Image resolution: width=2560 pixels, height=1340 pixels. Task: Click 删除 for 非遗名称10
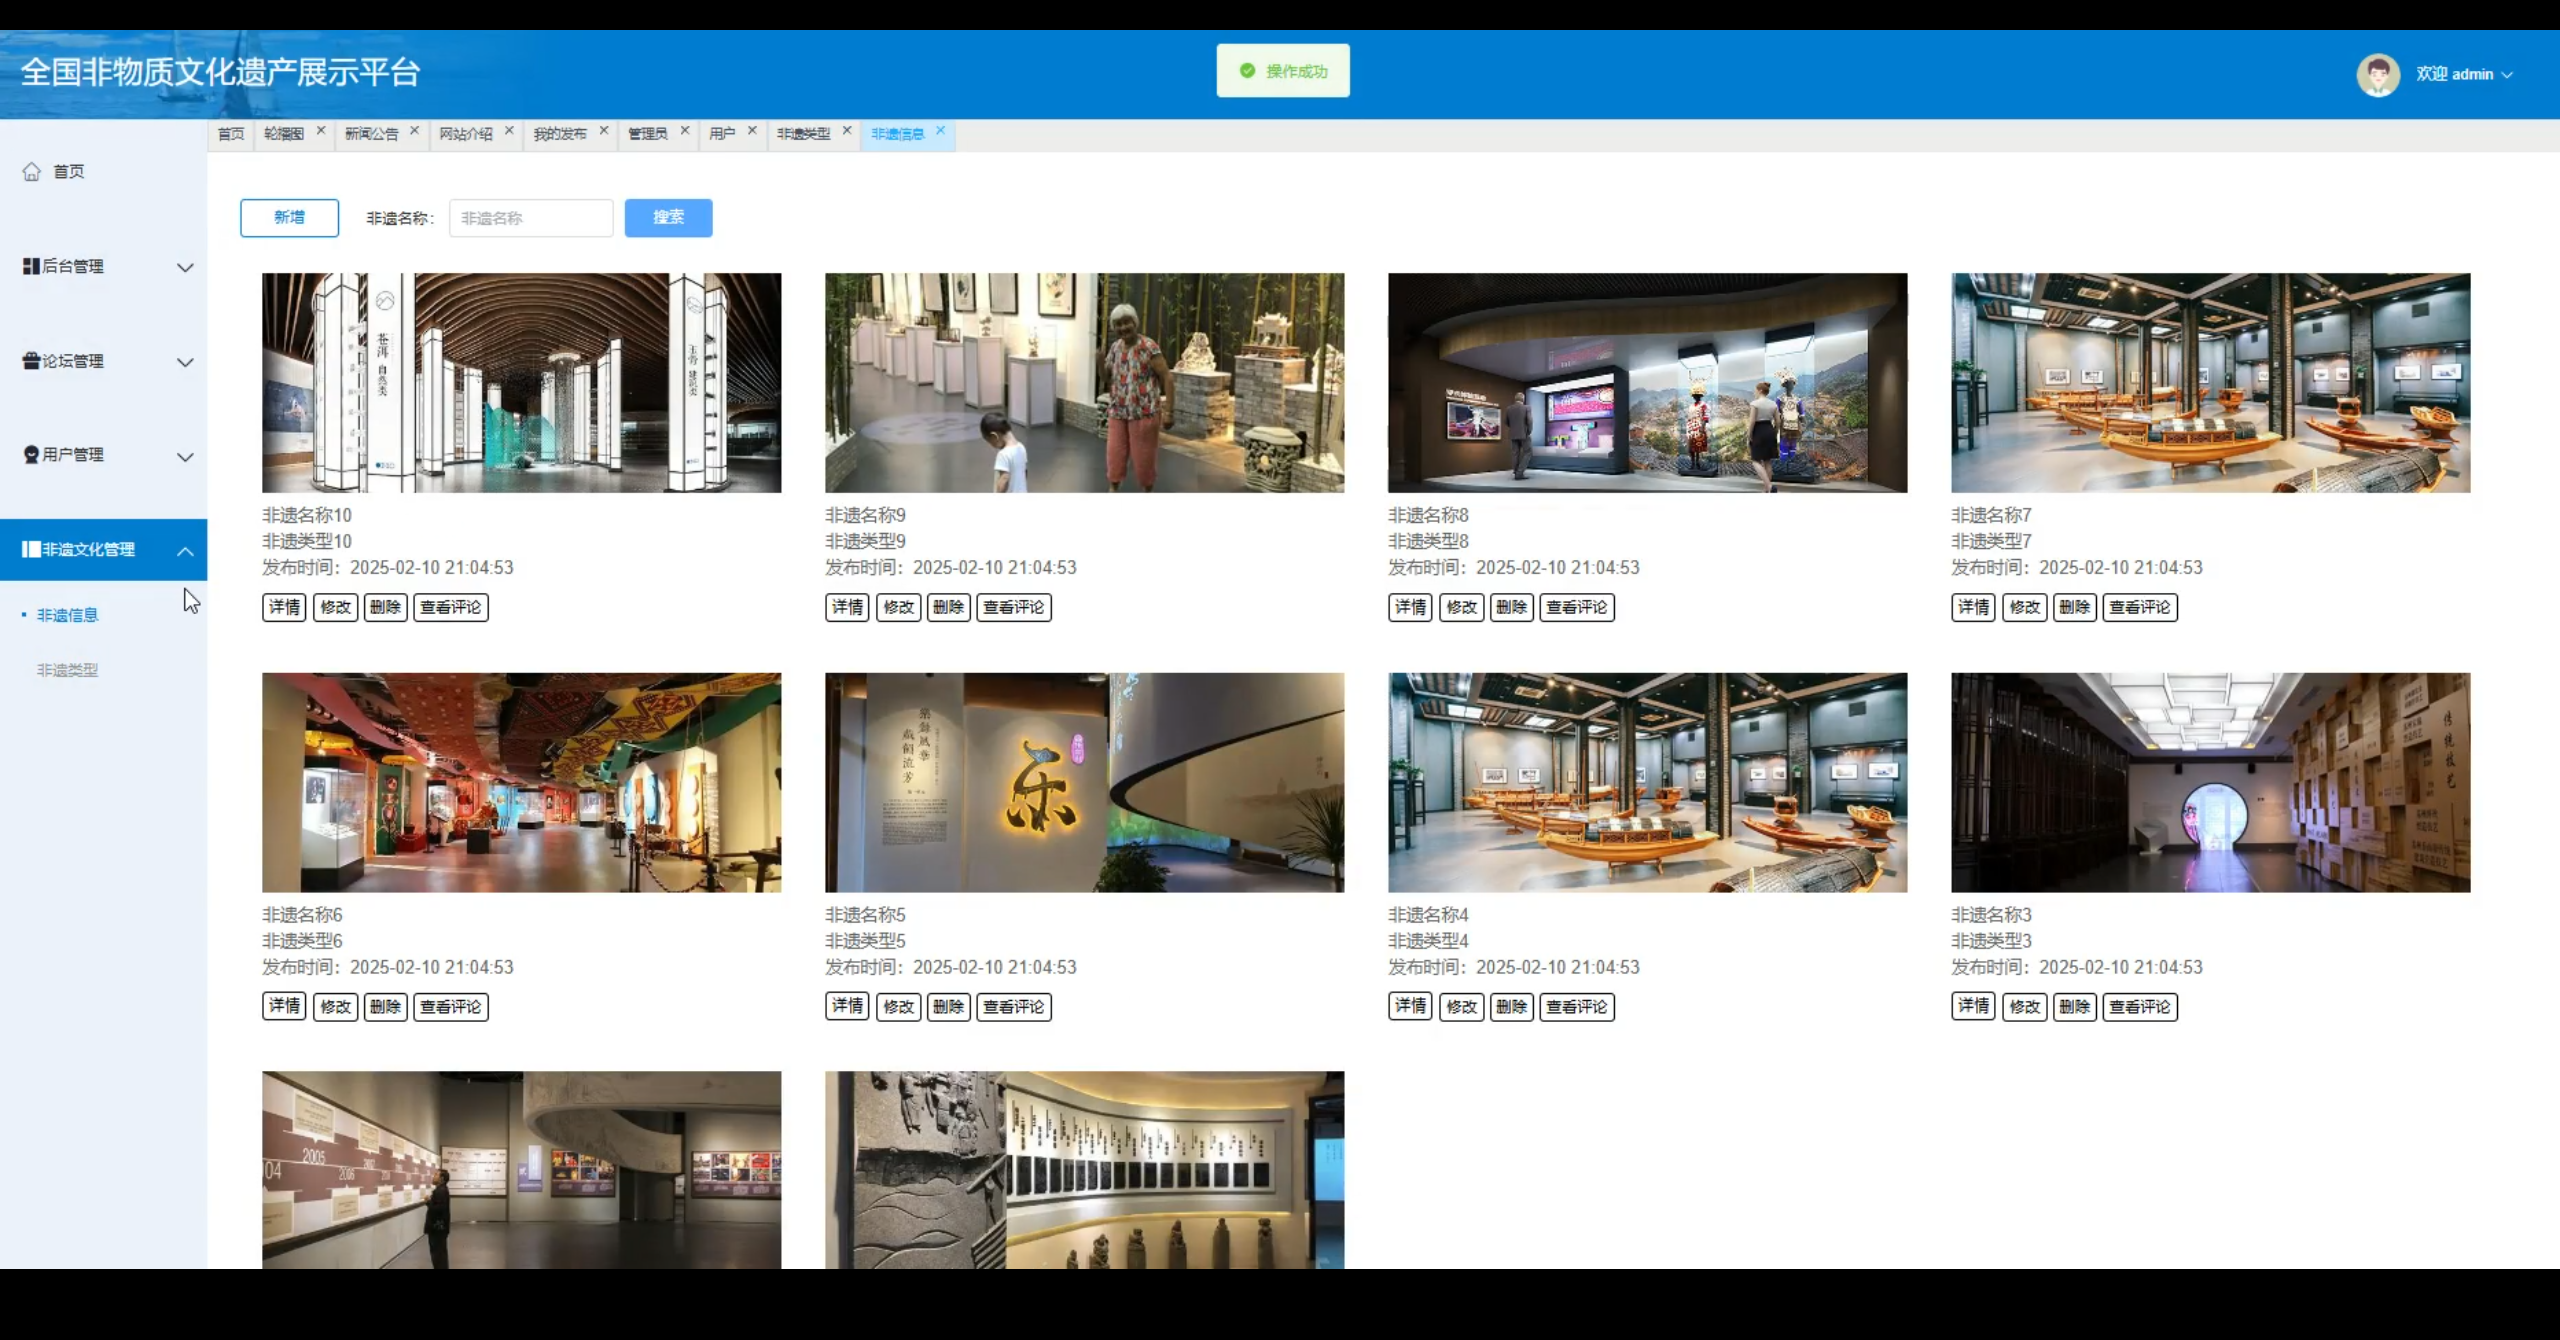coord(385,607)
